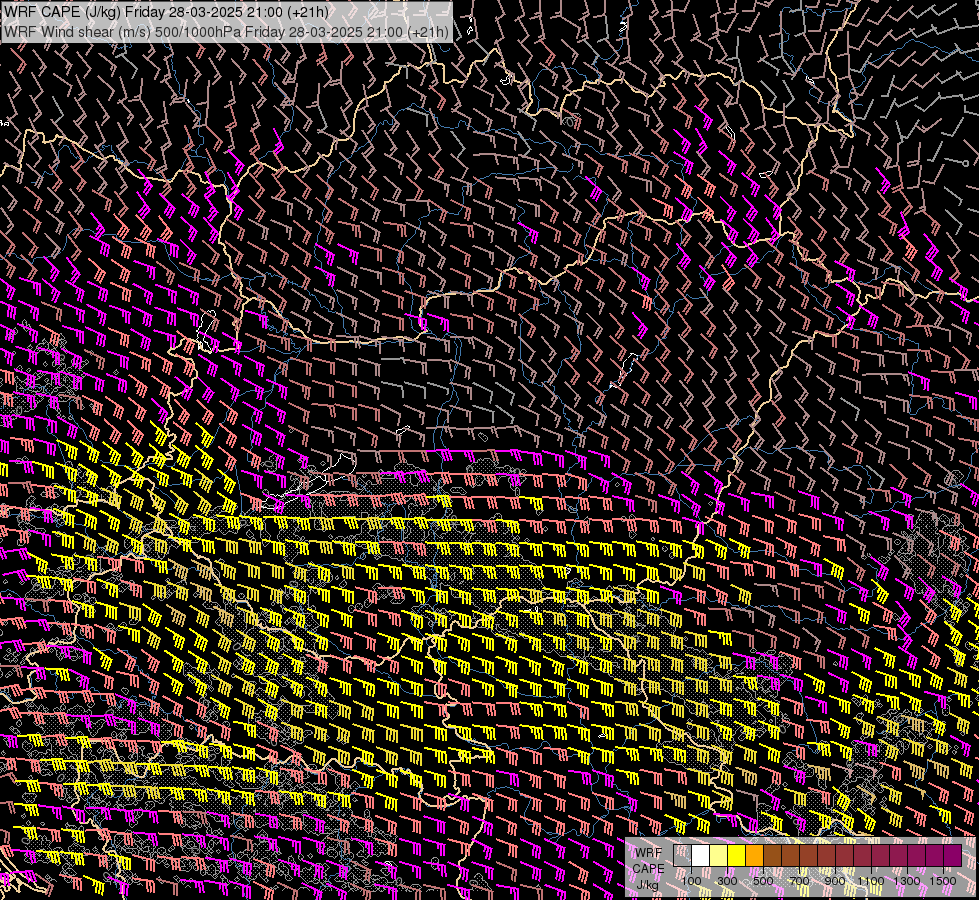Click the WRF Wind shear title line

pyautogui.click(x=227, y=32)
